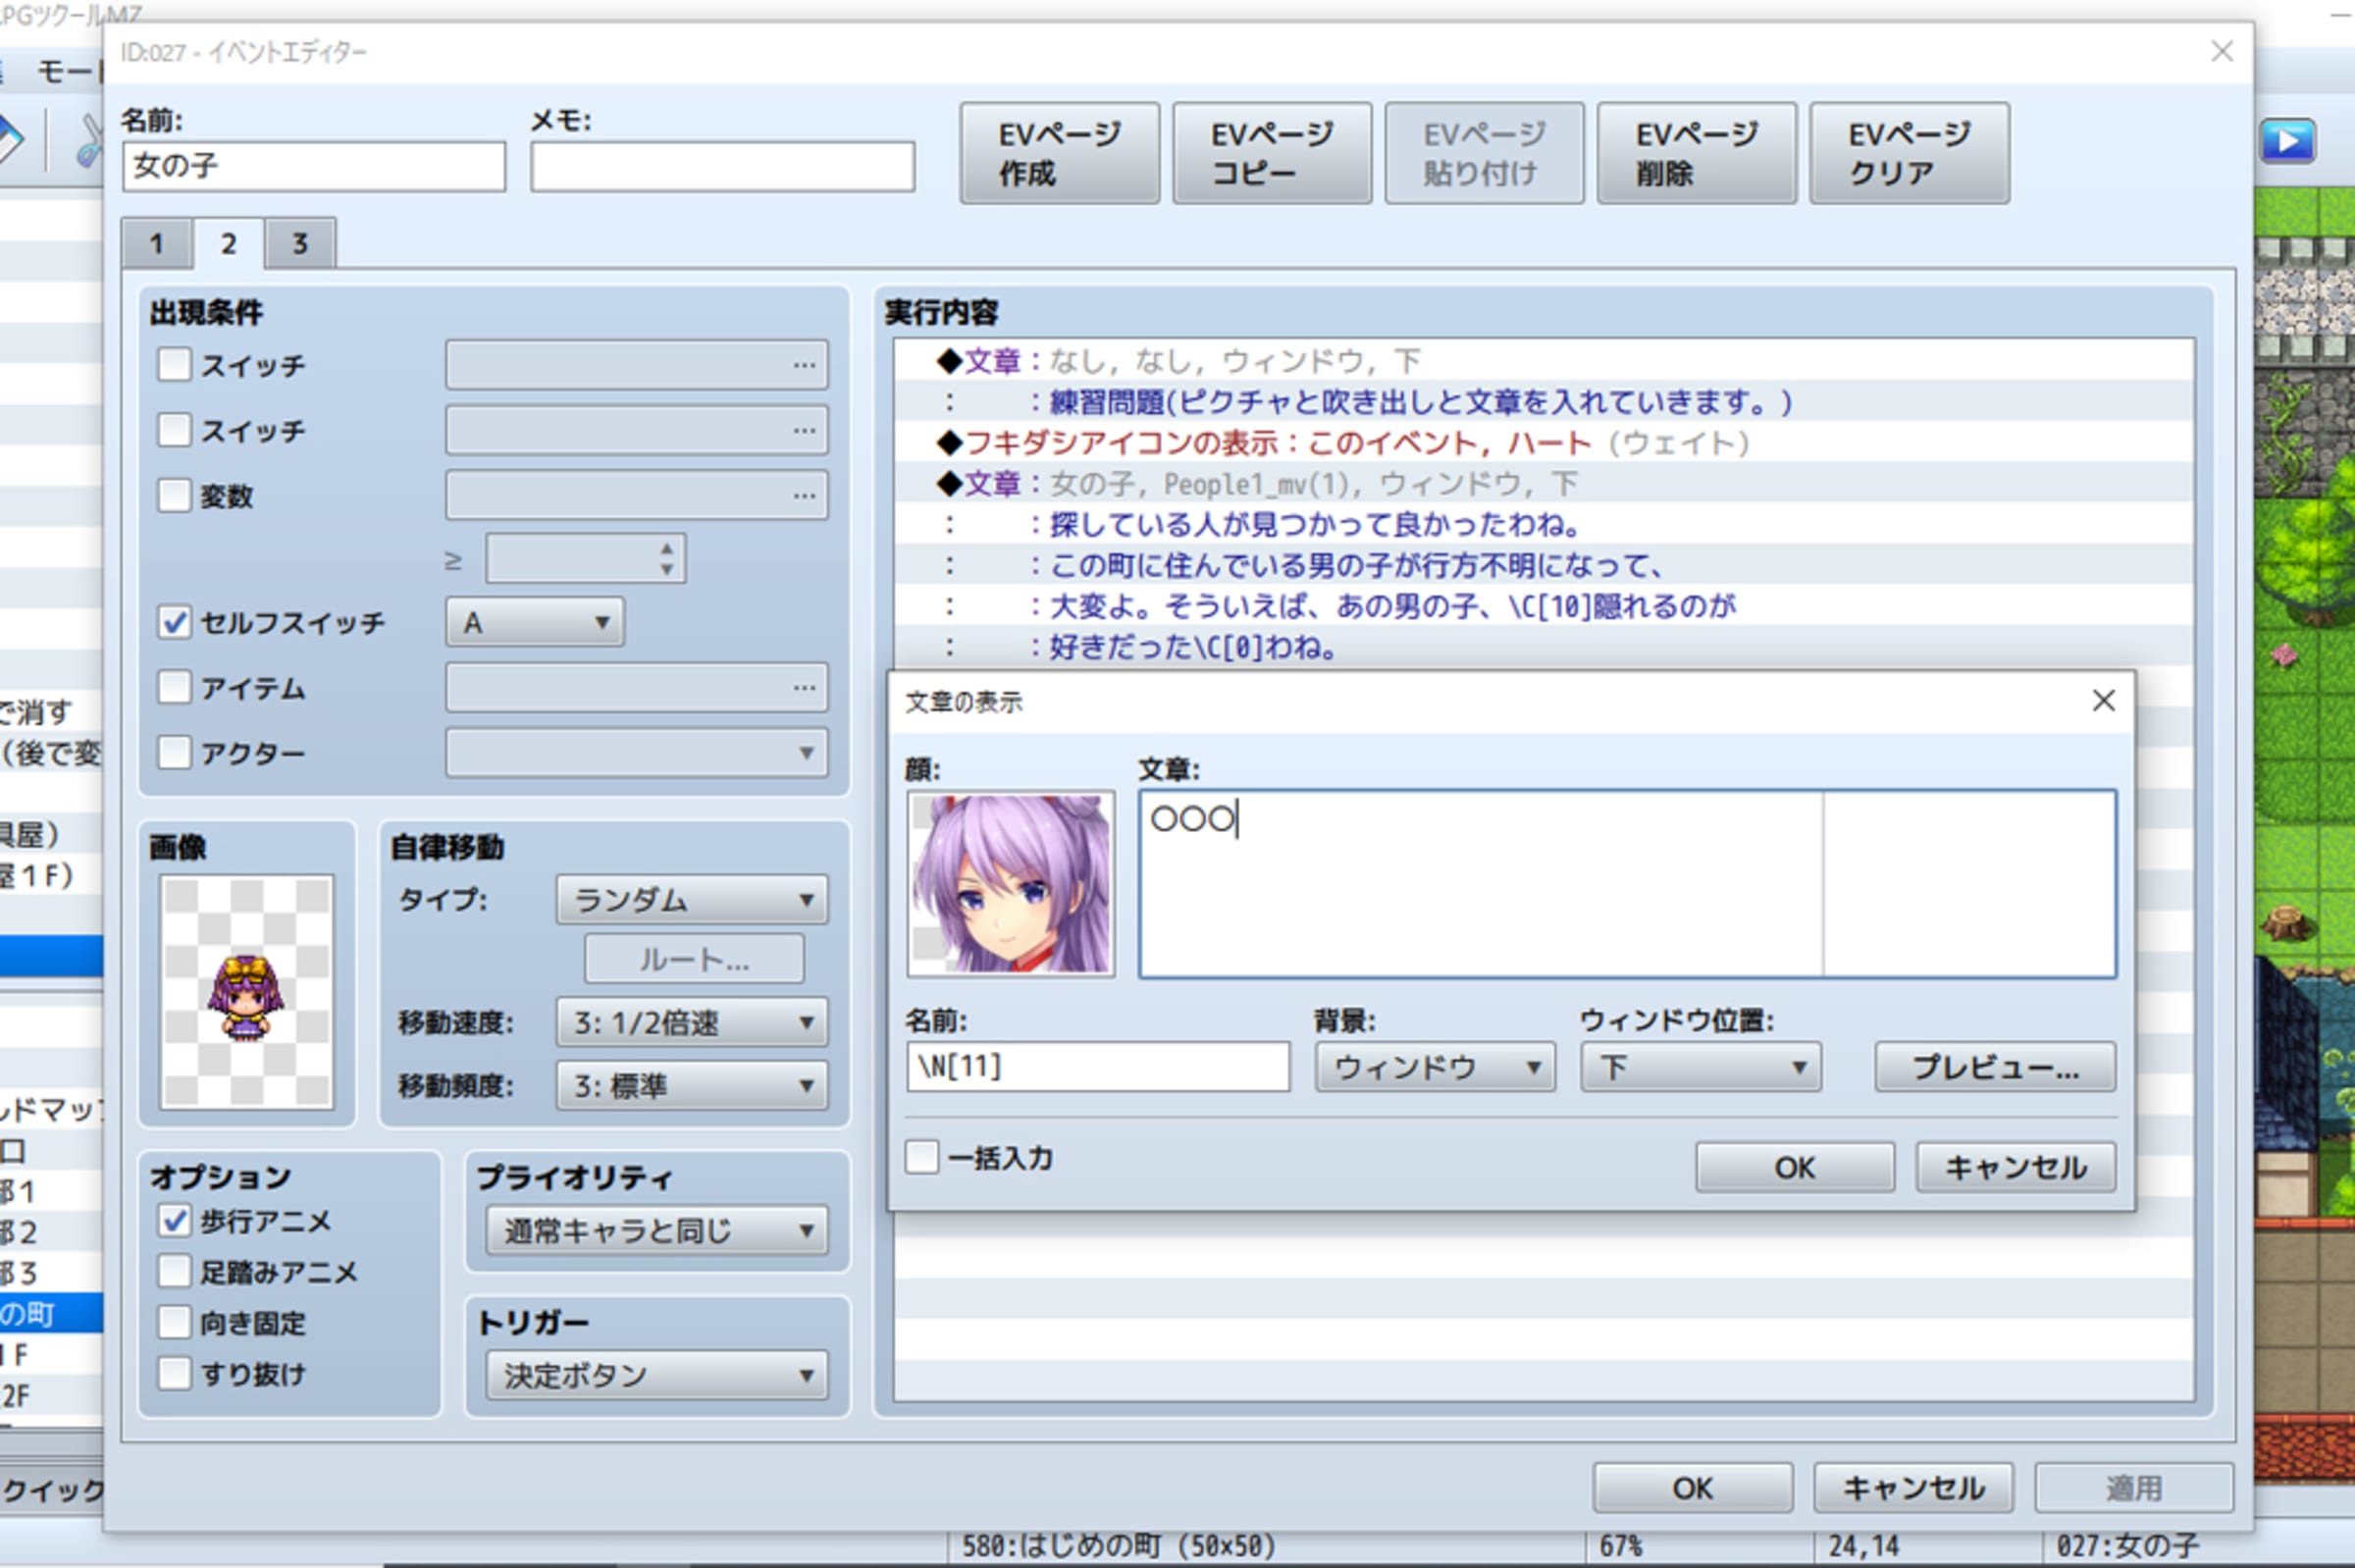Click the variable value stepper arrows
The width and height of the screenshot is (2355, 1568).
tap(666, 558)
